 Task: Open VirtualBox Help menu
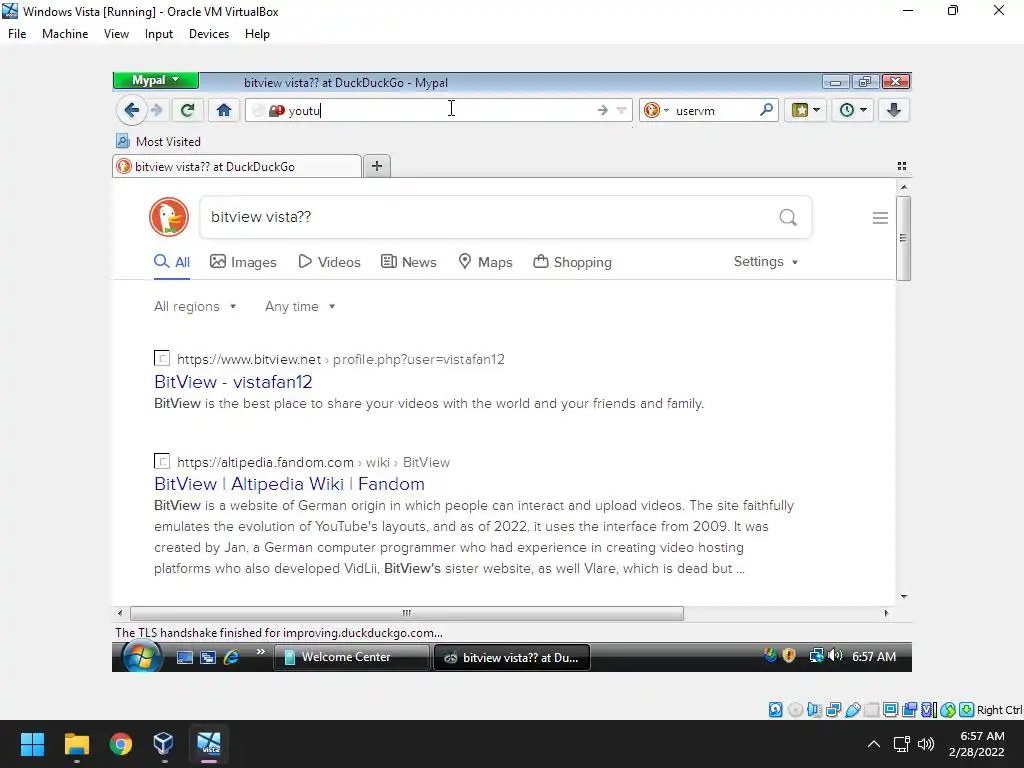coord(257,34)
